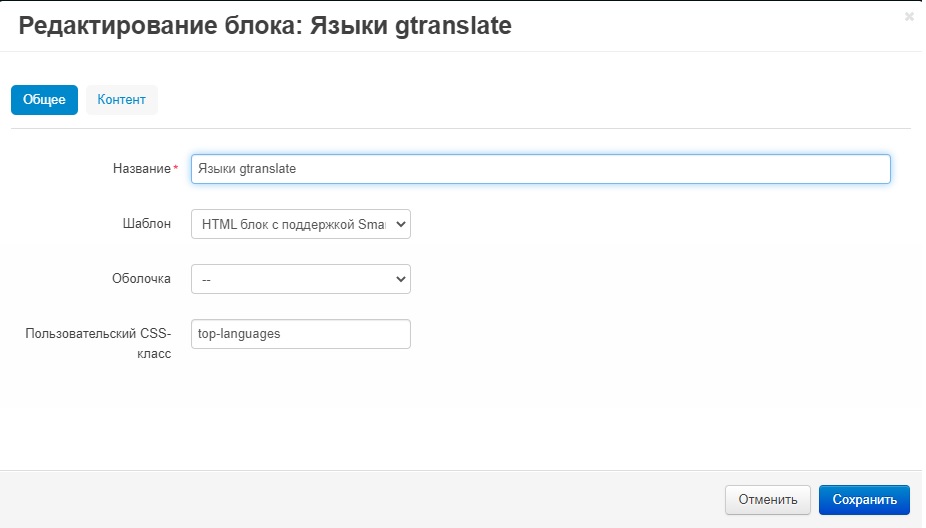Click the chevron arrow of Шаблон select
This screenshot has height=528, width=926.
[x=401, y=225]
